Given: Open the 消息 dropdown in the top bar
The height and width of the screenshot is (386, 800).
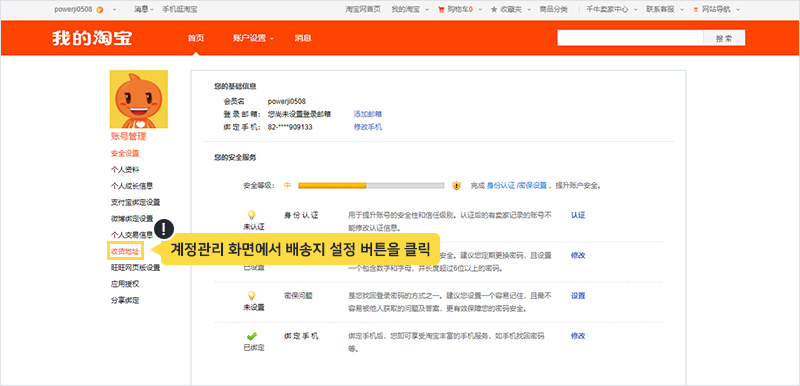Looking at the screenshot, I should click(x=144, y=9).
